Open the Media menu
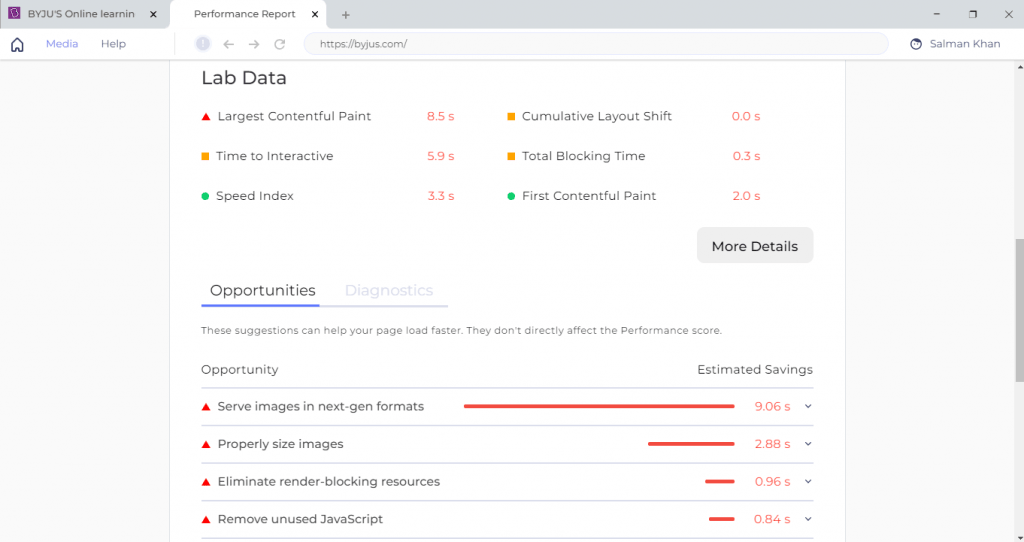Viewport: 1024px width, 542px height. point(62,44)
